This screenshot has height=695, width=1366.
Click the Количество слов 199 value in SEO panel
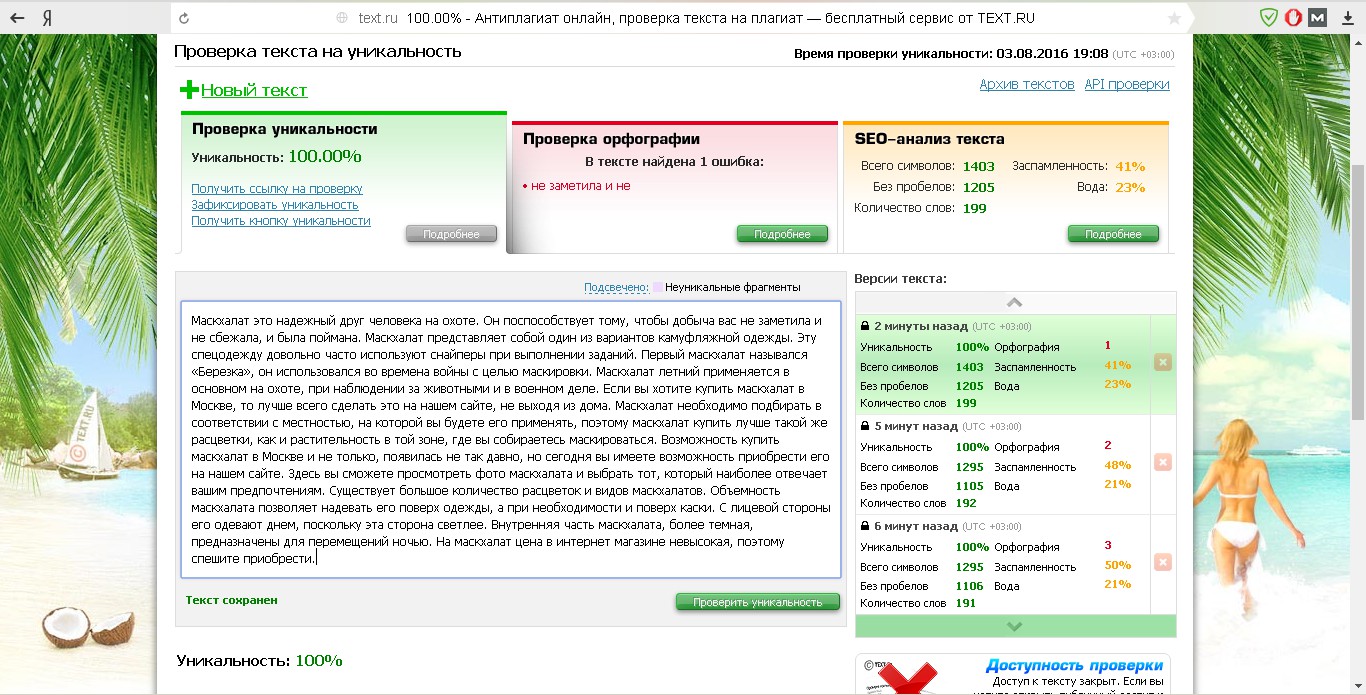click(974, 208)
